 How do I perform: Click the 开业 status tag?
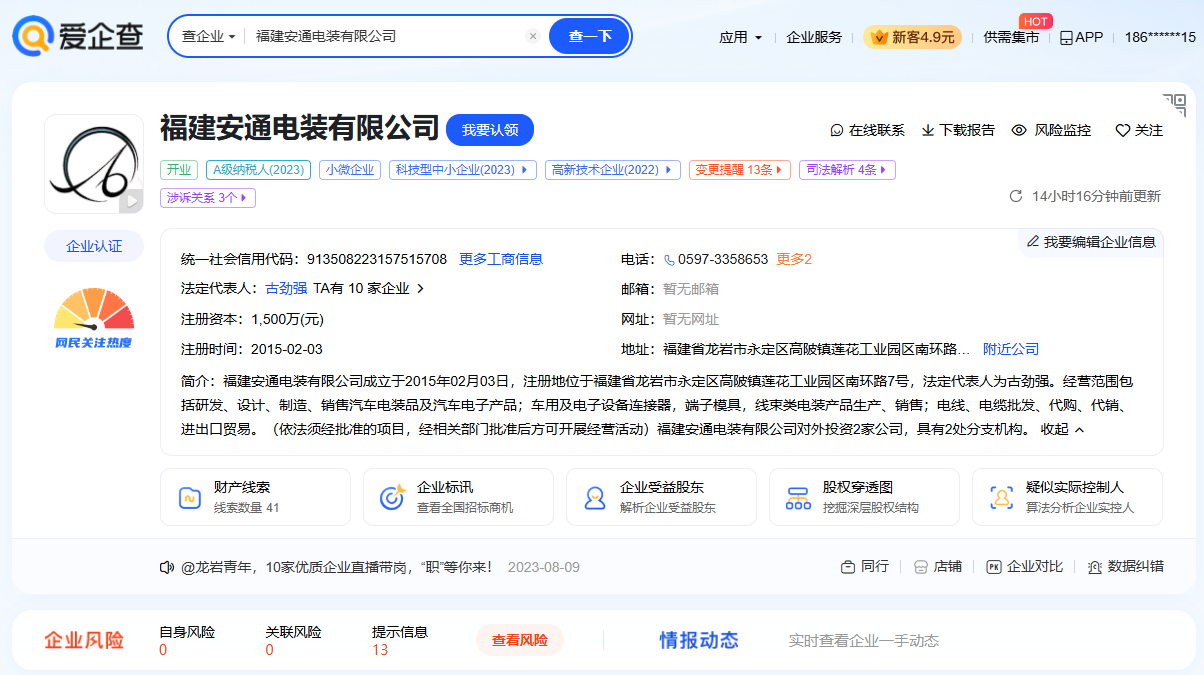pos(178,170)
